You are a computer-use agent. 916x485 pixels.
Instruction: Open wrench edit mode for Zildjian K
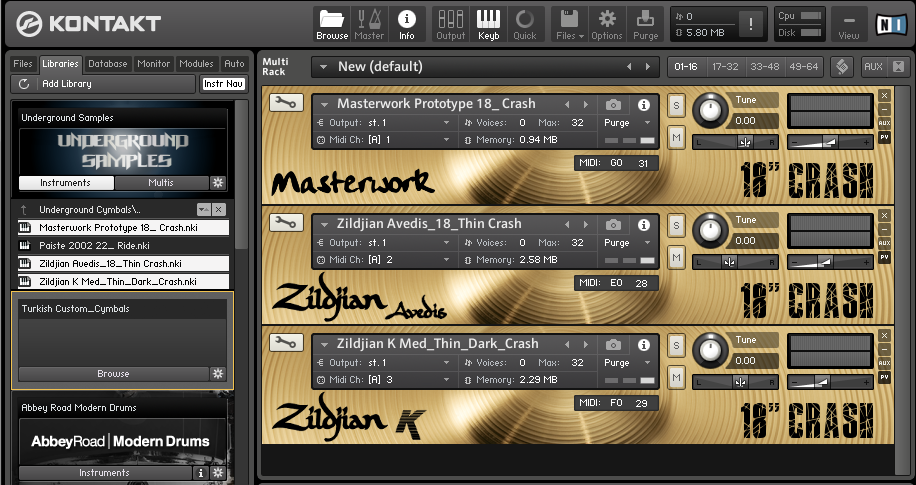tap(286, 342)
